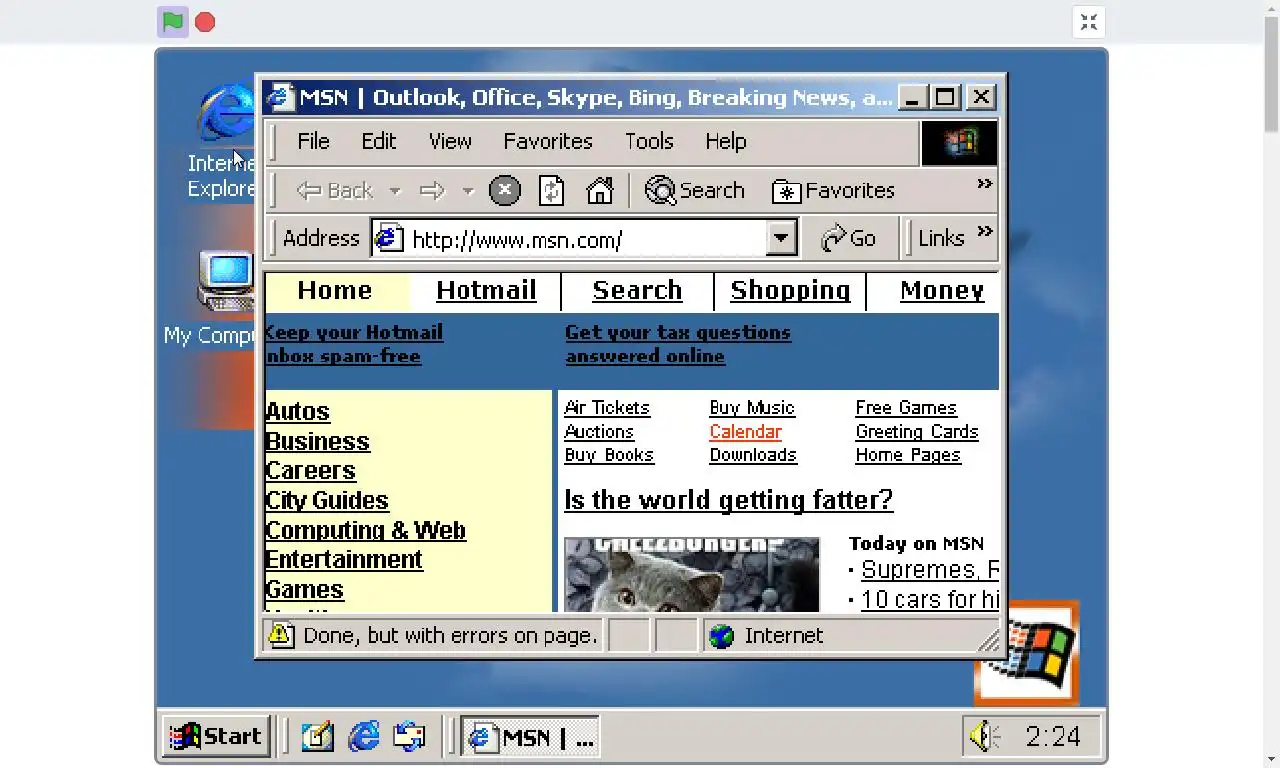Click the Back arrow toolbar button
This screenshot has height=768, width=1280.
tap(334, 190)
